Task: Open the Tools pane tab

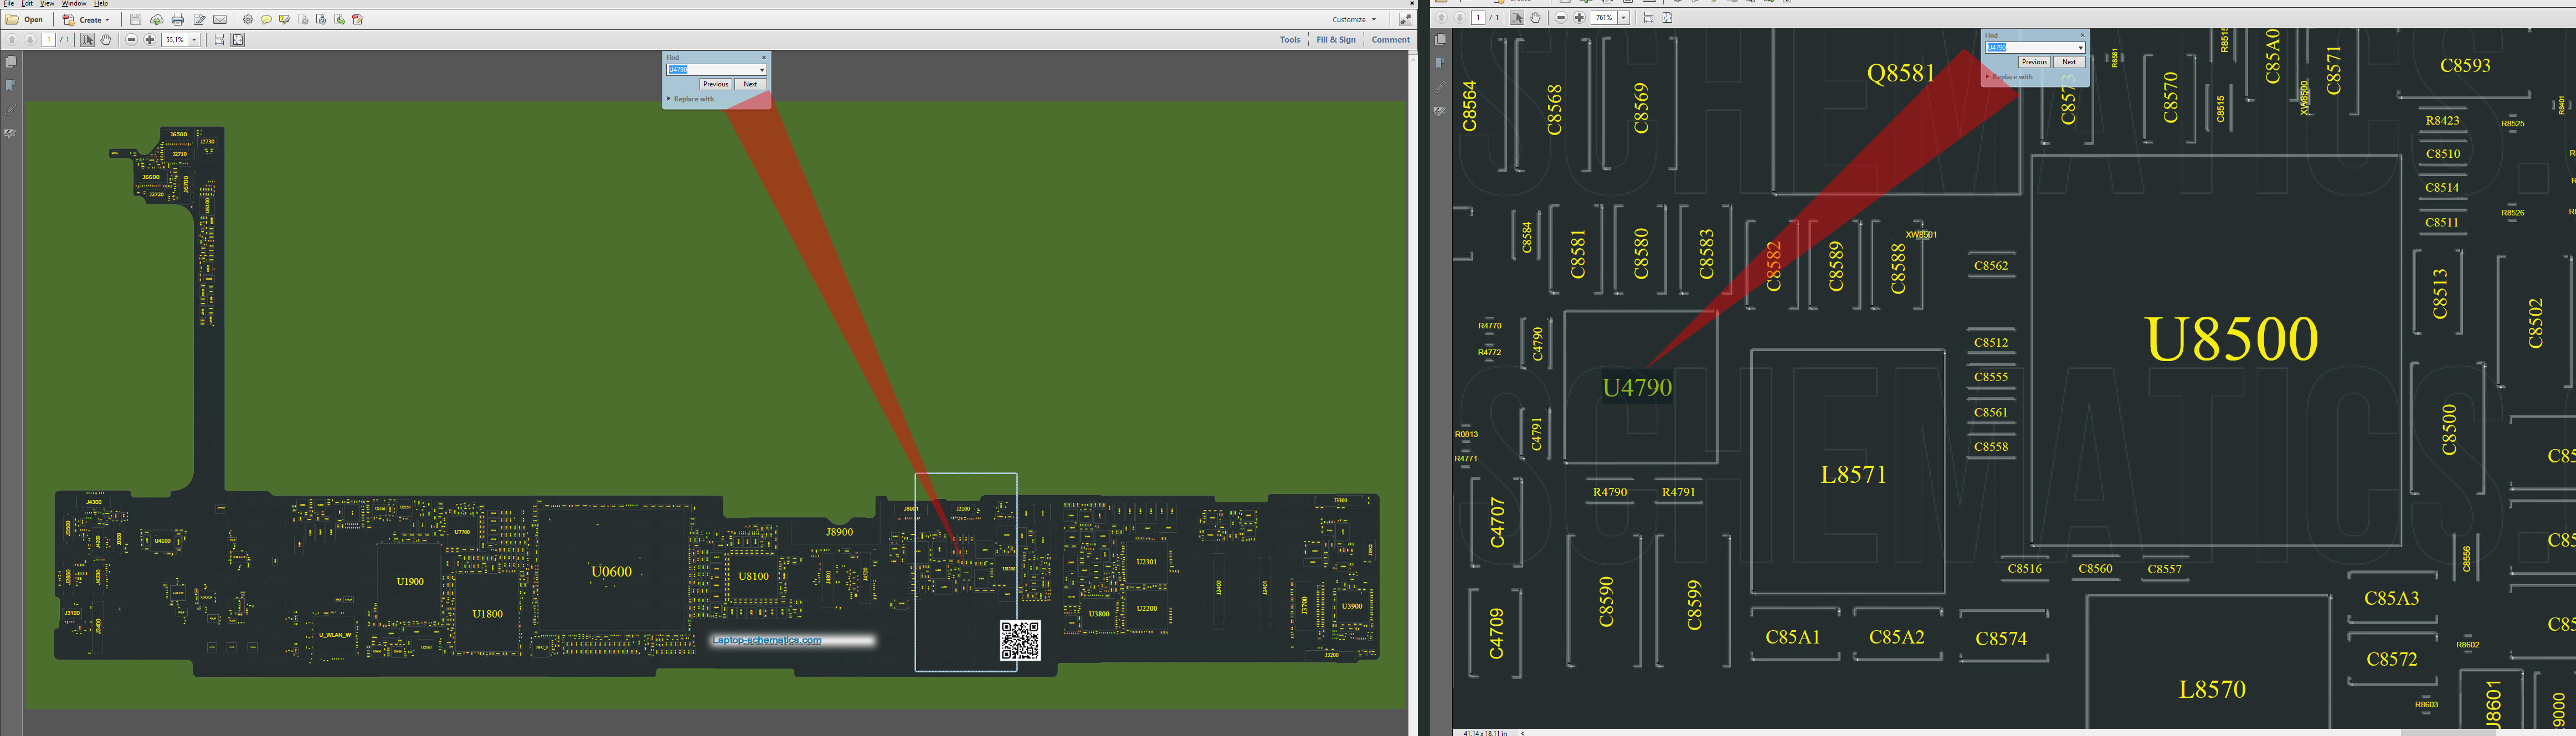Action: click(x=1290, y=40)
